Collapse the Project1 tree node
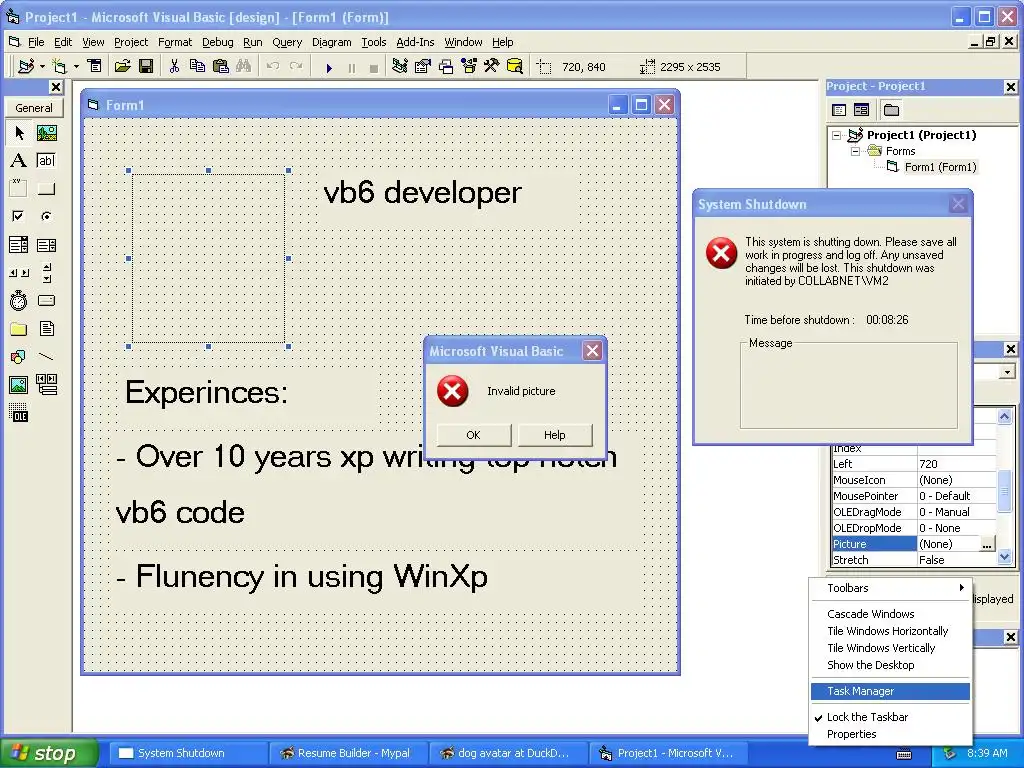The width and height of the screenshot is (1024, 768). (x=837, y=135)
